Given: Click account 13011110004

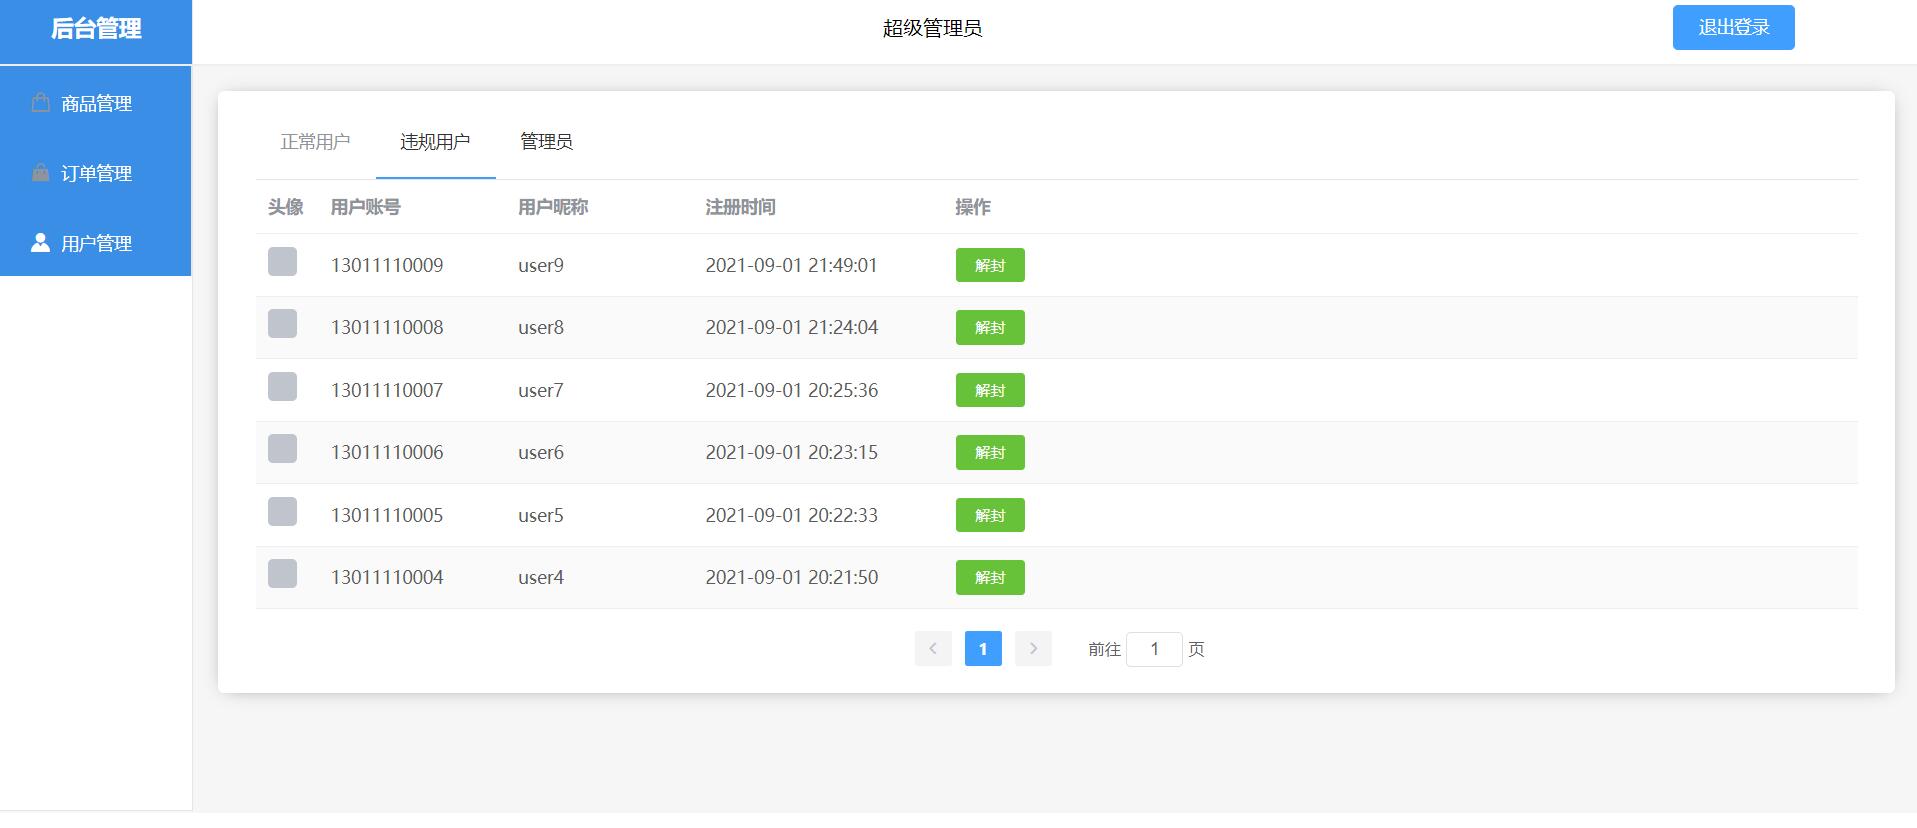Looking at the screenshot, I should click(x=387, y=577).
